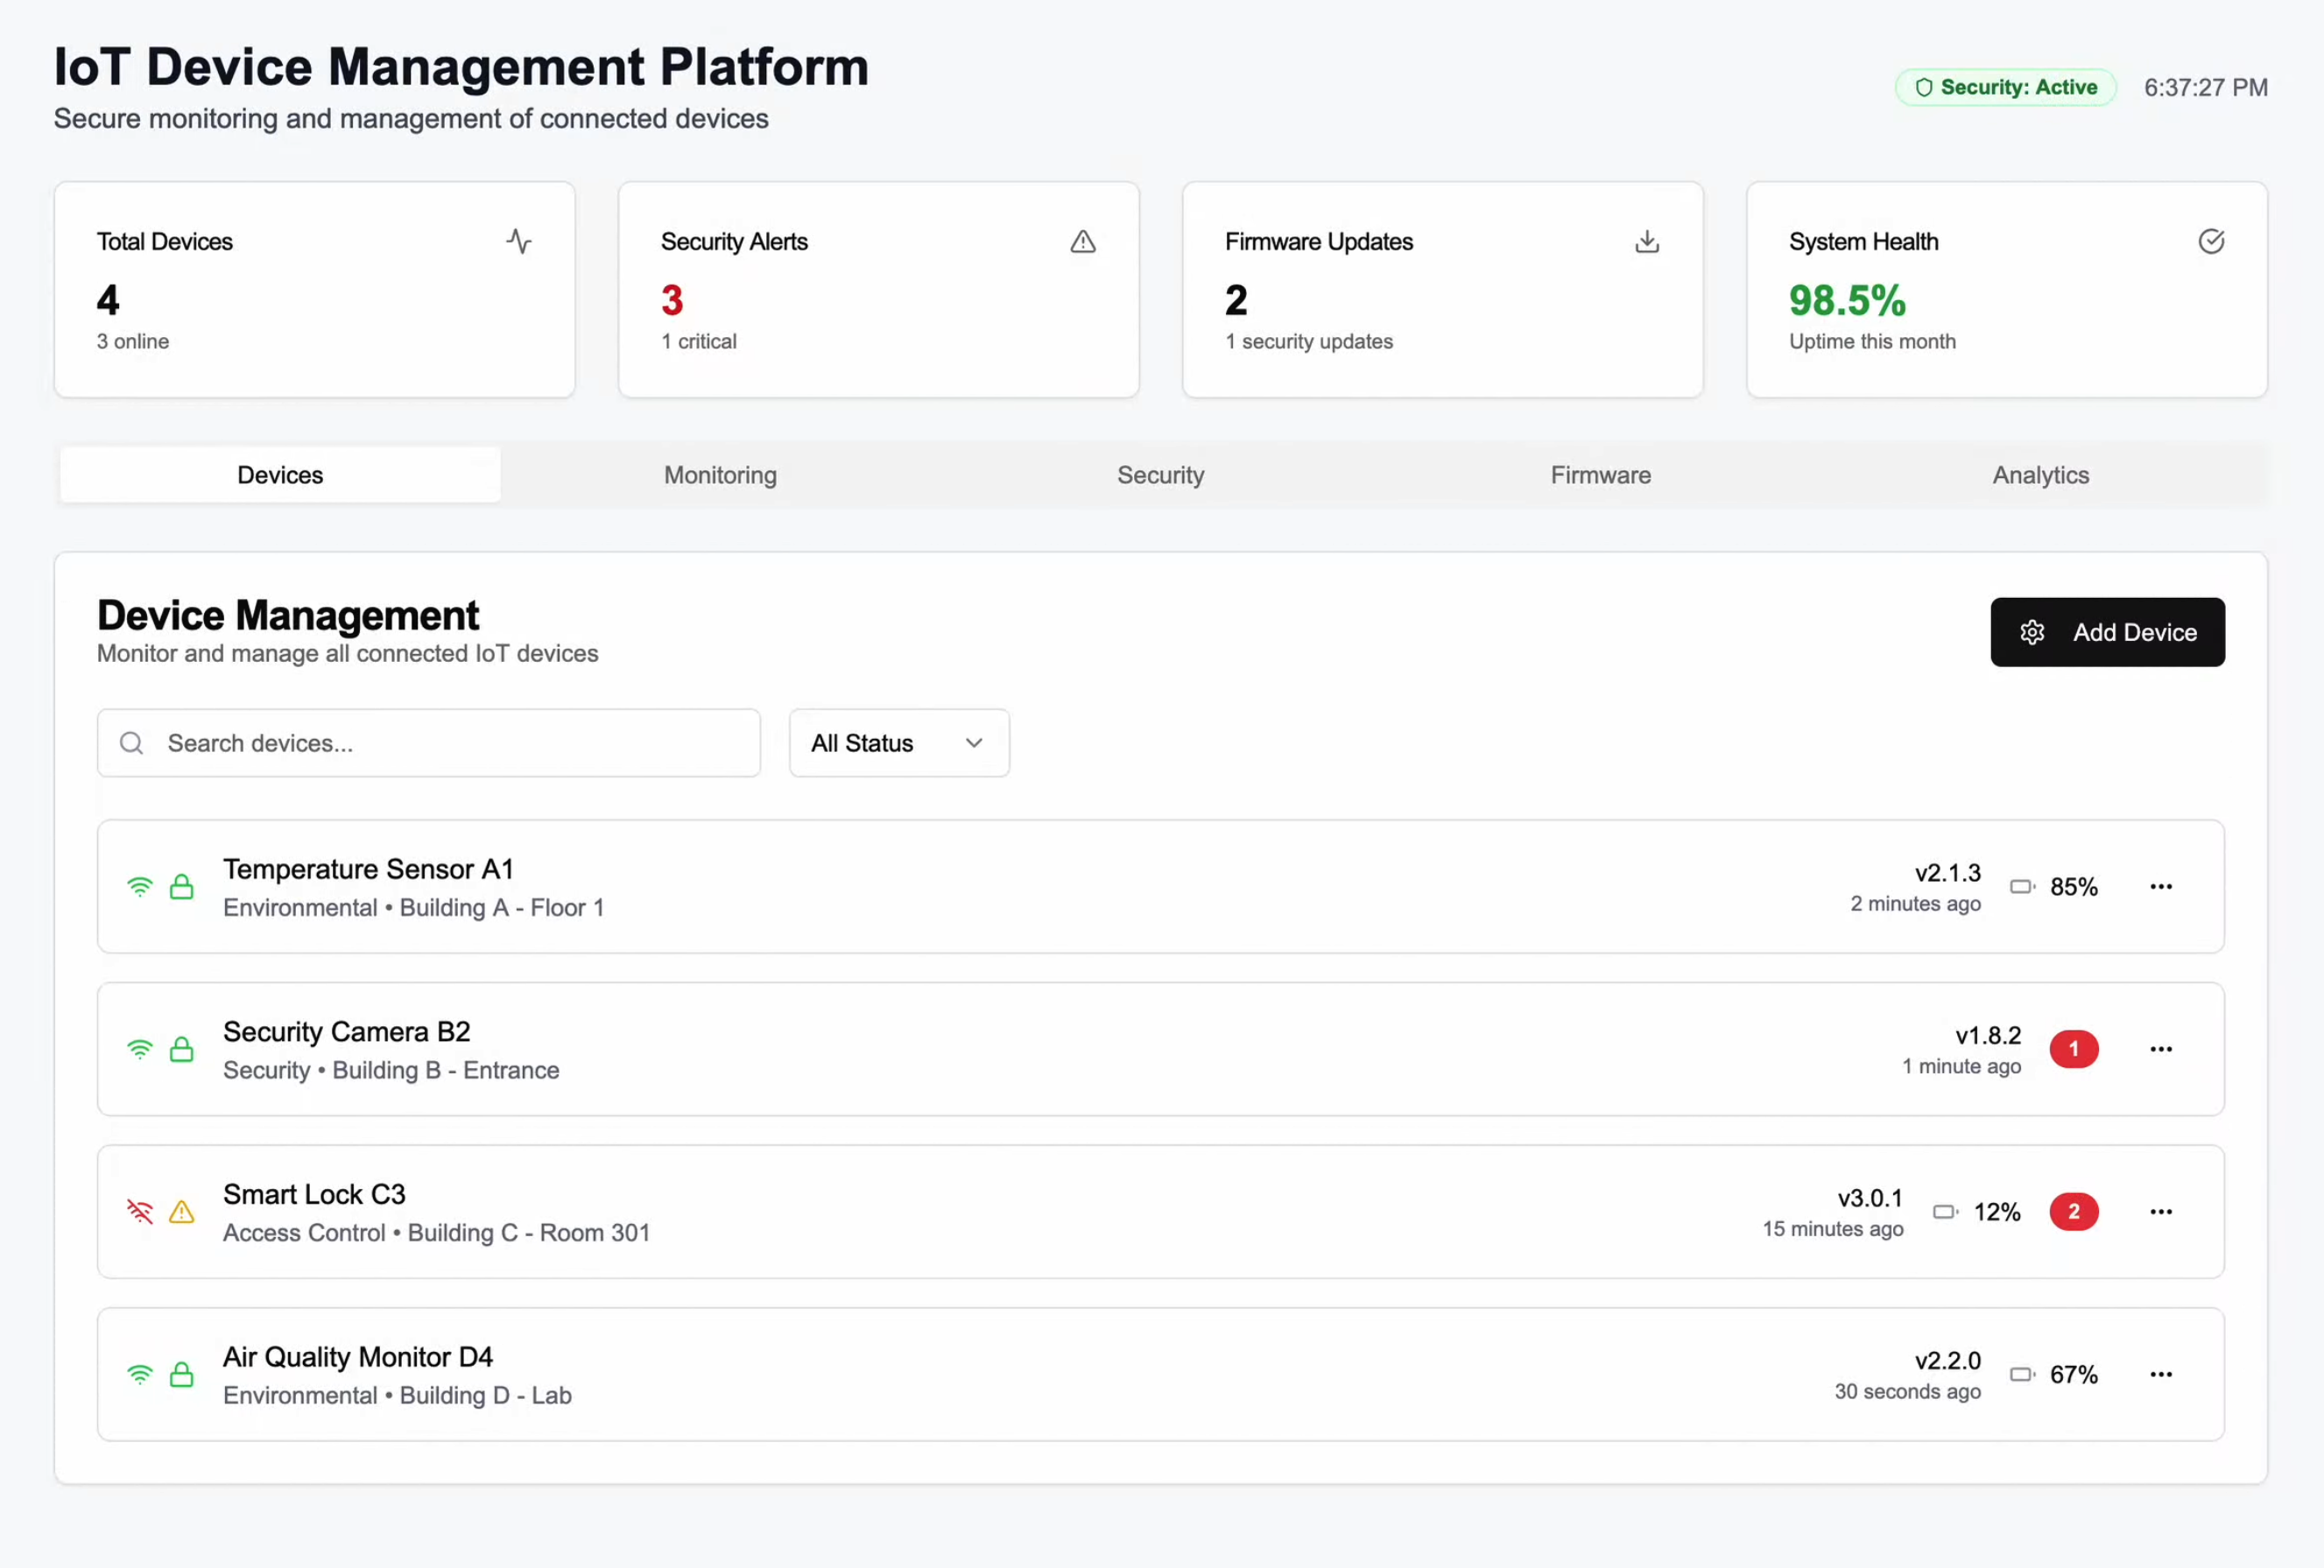Switch to the Analytics tab

point(2040,475)
